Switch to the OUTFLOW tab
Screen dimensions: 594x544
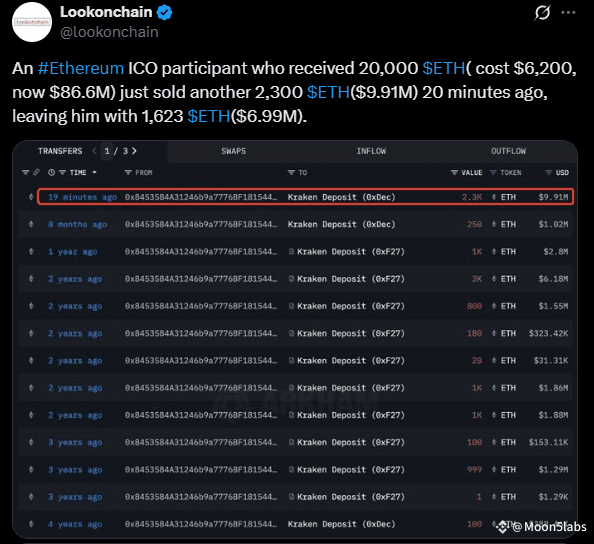pyautogui.click(x=509, y=151)
